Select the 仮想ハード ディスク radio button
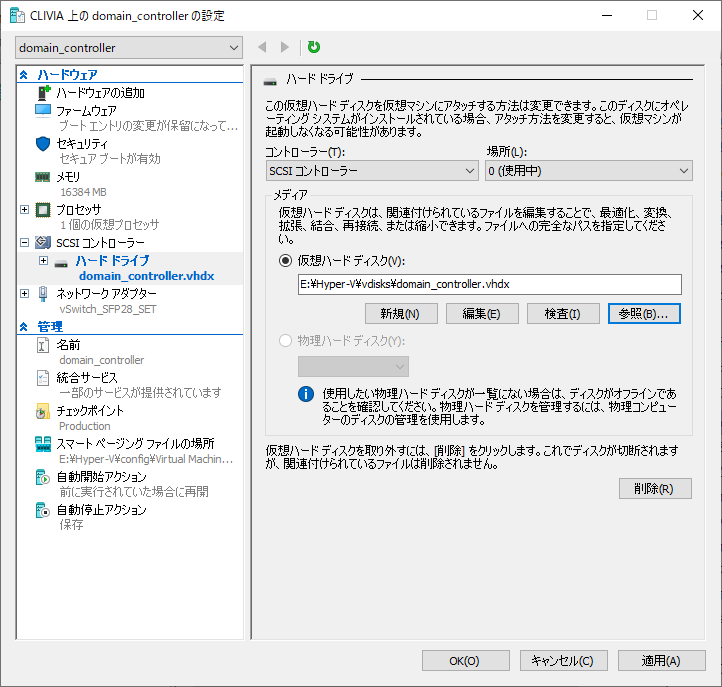 (285, 261)
